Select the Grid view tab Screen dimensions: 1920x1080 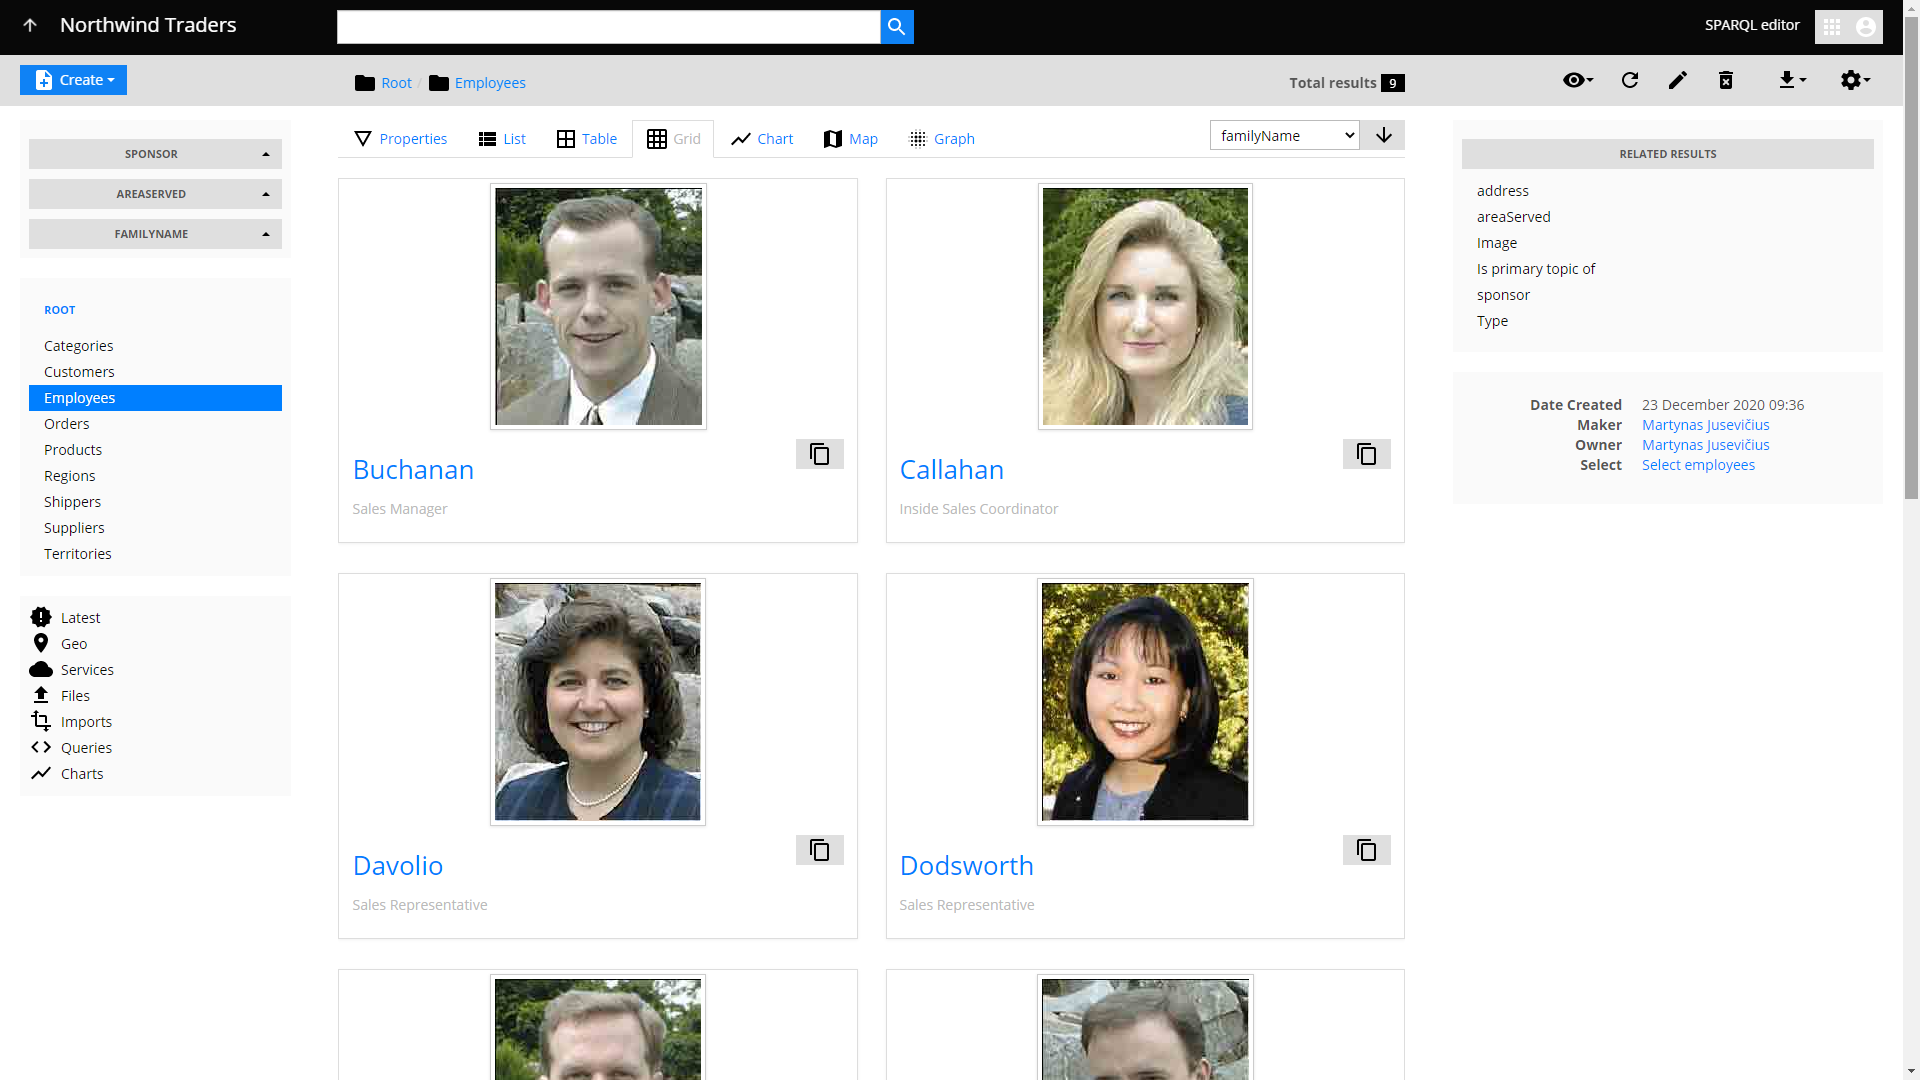point(673,139)
